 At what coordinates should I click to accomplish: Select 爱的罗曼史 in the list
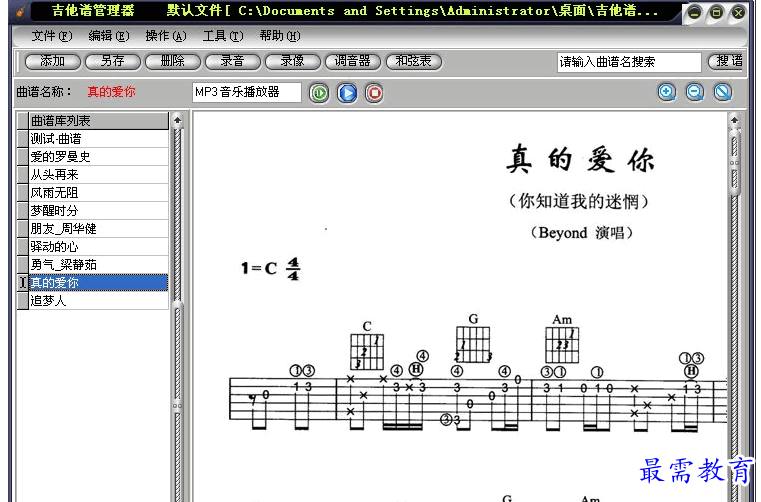click(x=99, y=157)
